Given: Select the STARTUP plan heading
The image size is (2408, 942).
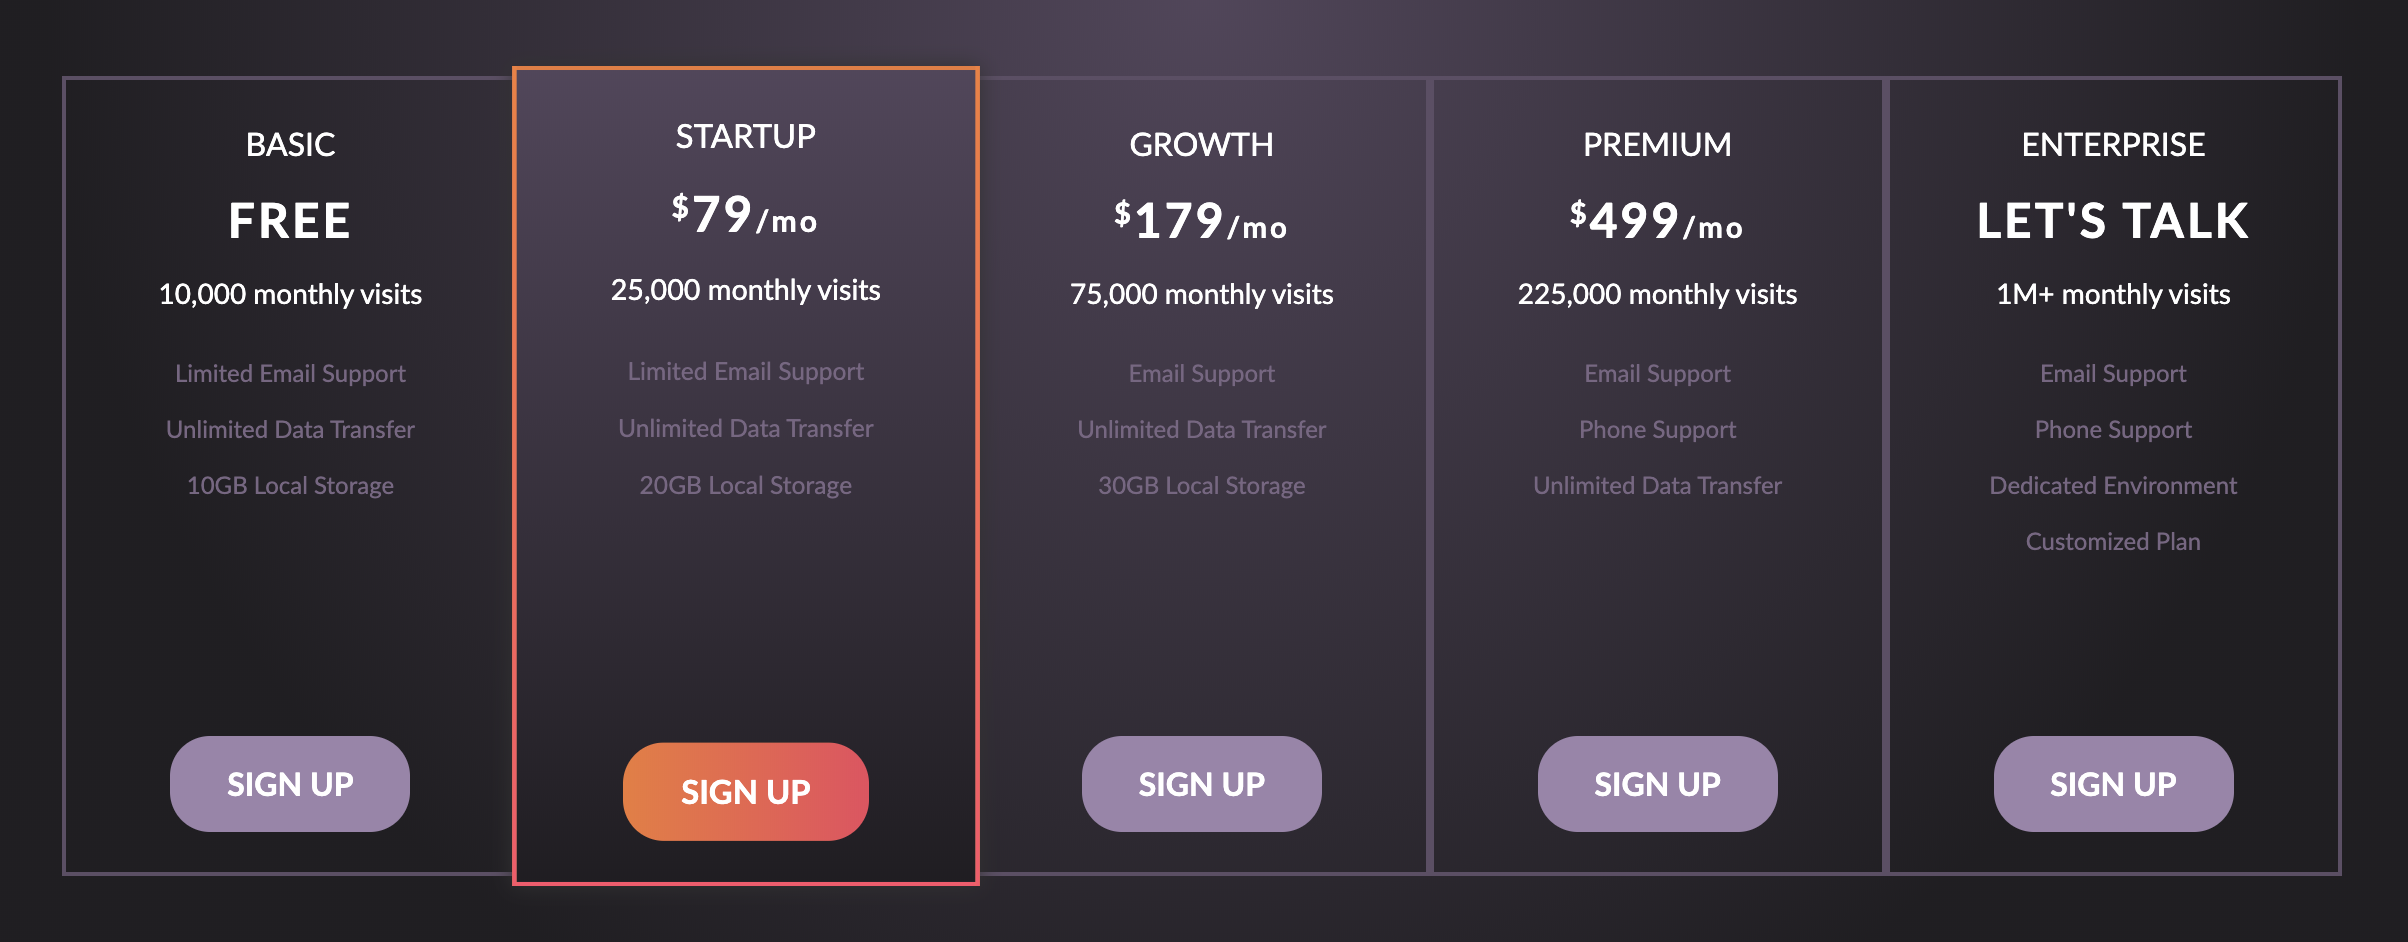Looking at the screenshot, I should point(746,137).
